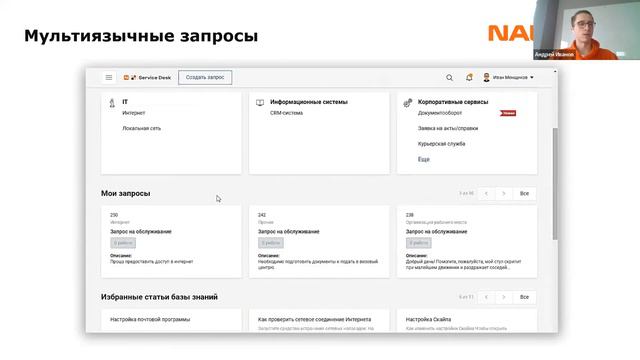640x360 pixels.
Task: Open article Как проверить сетевое соединение Интернета
Action: (314, 319)
